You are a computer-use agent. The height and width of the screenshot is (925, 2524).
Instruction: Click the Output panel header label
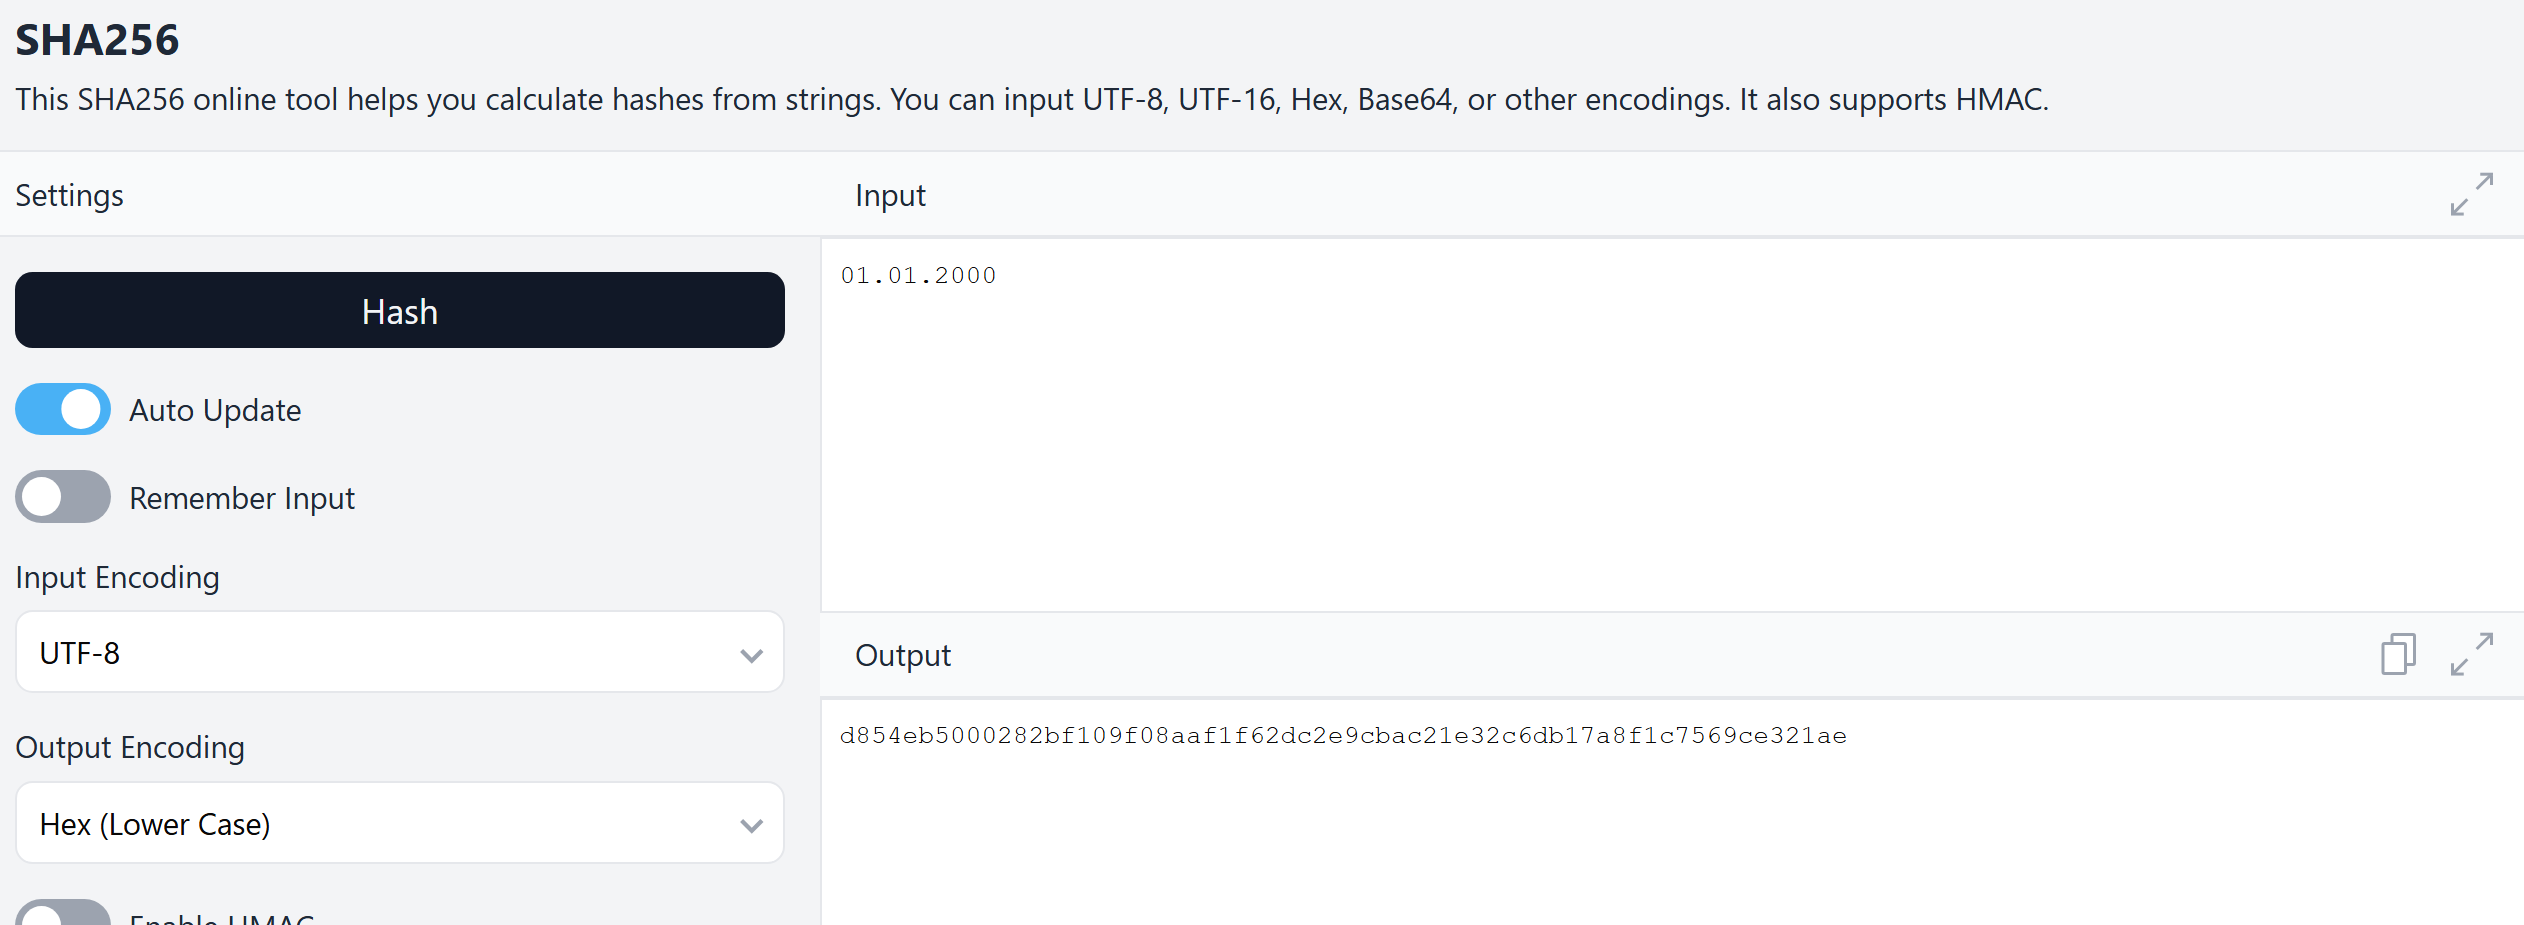902,656
